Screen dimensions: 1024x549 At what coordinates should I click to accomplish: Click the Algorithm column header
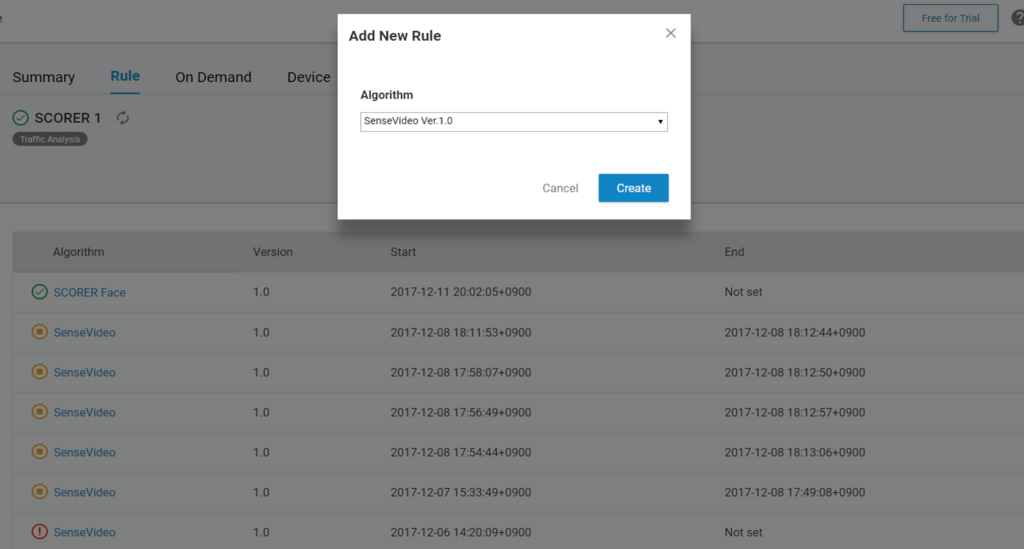click(x=78, y=252)
